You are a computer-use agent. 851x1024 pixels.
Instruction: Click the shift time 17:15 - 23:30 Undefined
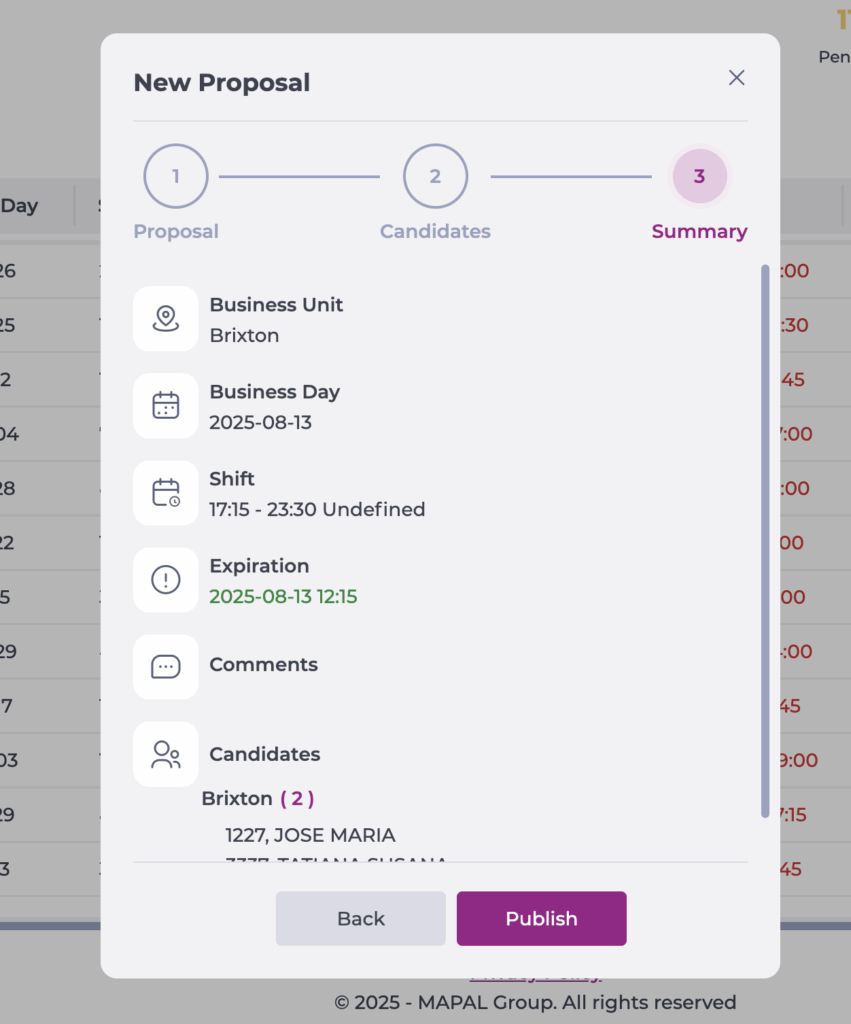[317, 510]
